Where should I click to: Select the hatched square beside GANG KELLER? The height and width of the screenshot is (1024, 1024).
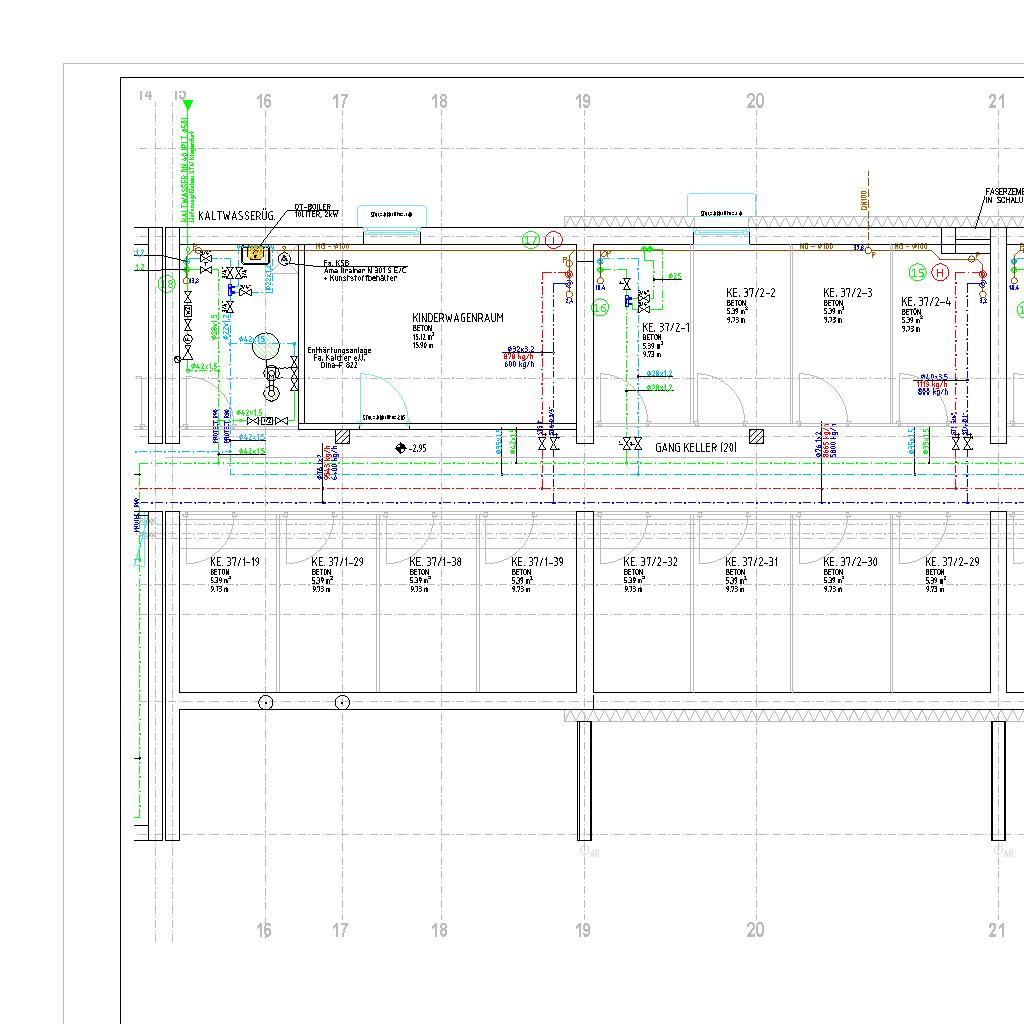click(x=757, y=436)
